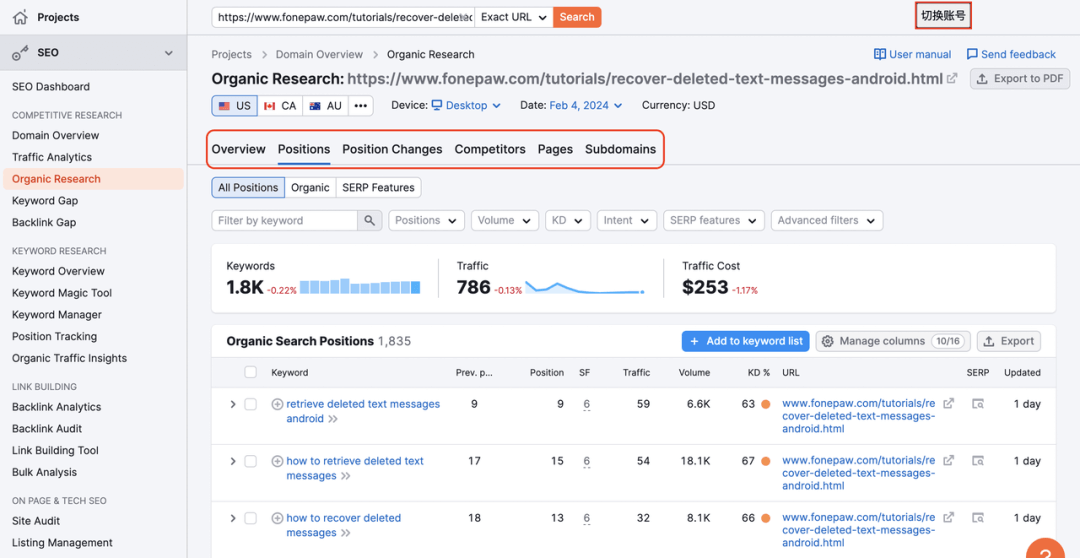The height and width of the screenshot is (558, 1080).
Task: Click plus icon beside 'retrieve deleted text messages'
Action: [x=277, y=404]
